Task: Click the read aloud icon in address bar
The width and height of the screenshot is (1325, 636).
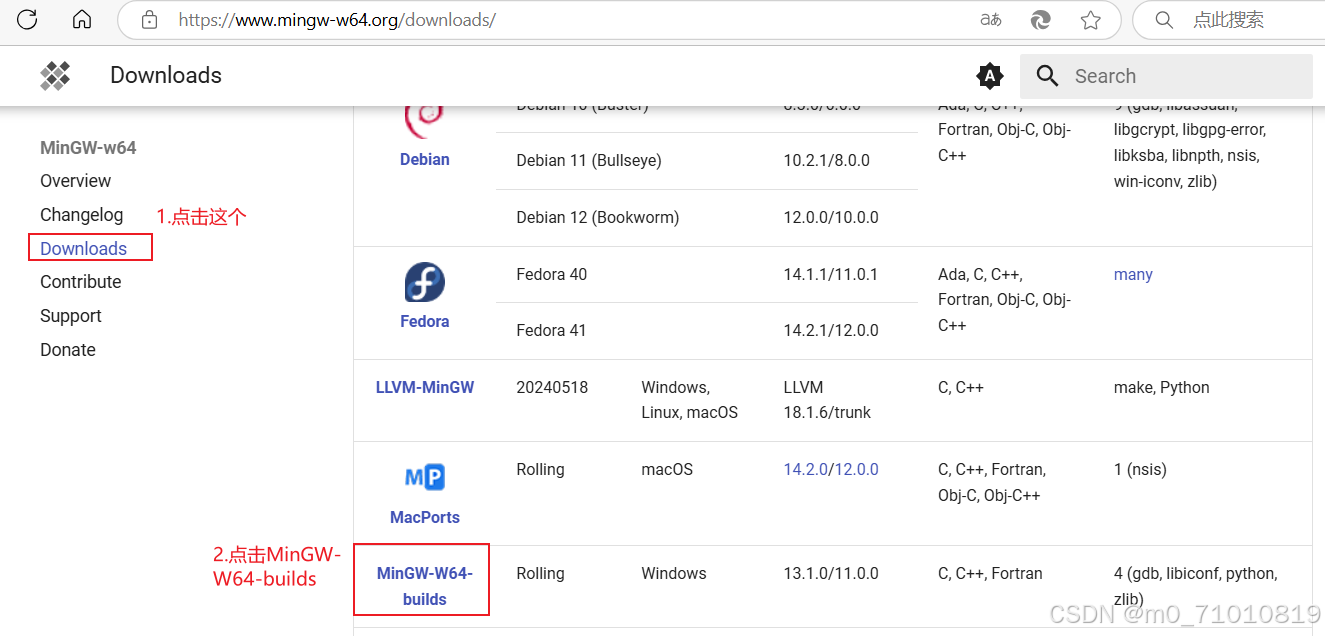Action: click(990, 19)
